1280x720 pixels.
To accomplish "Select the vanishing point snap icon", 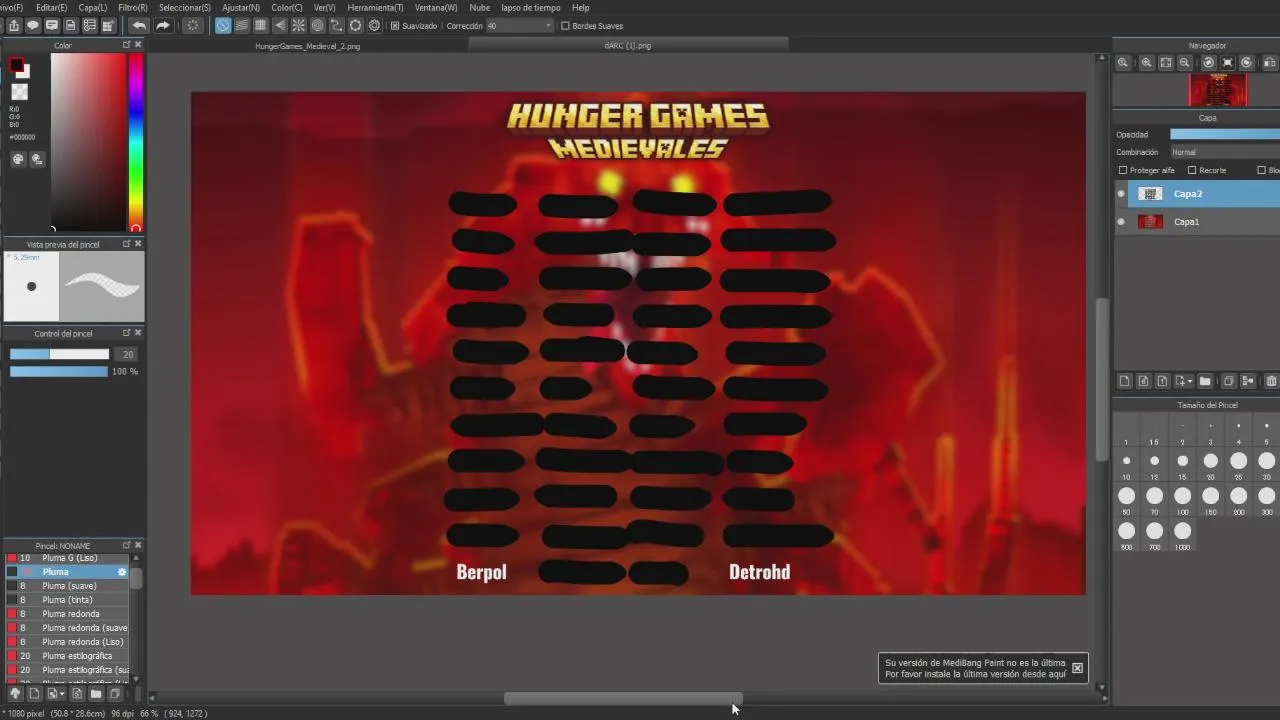I will [280, 25].
